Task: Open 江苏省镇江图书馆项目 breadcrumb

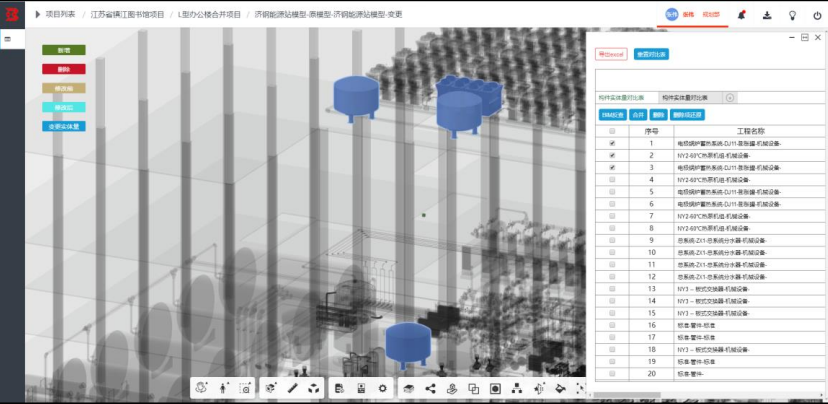Action: tap(127, 14)
